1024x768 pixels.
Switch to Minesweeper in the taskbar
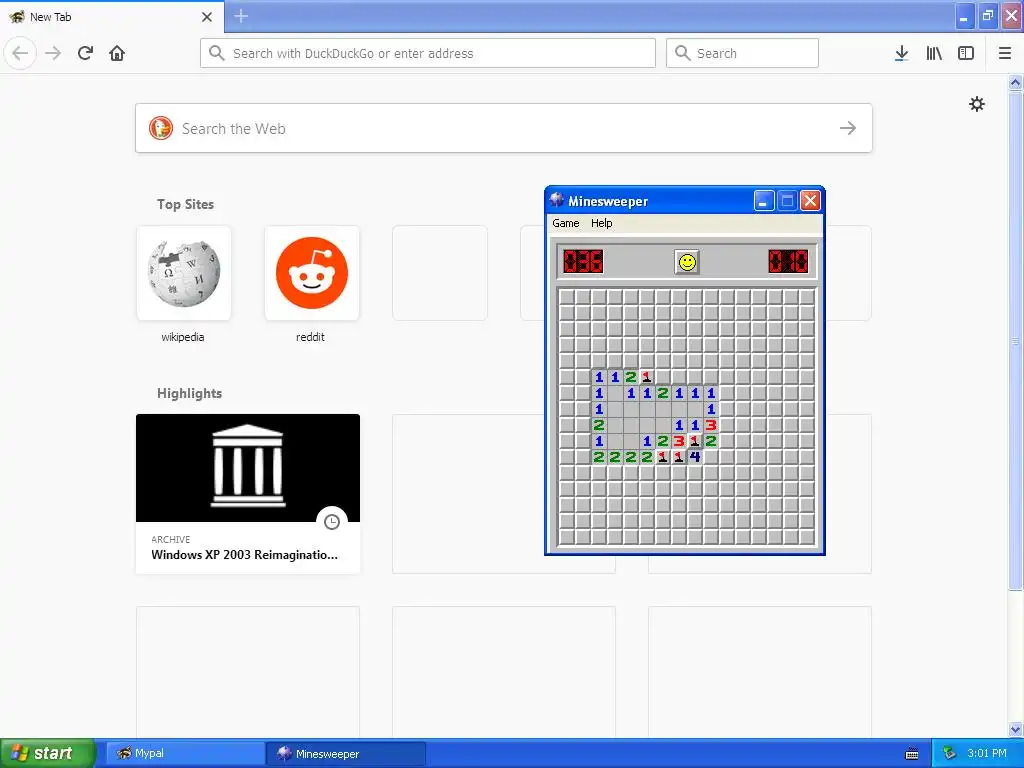point(346,754)
